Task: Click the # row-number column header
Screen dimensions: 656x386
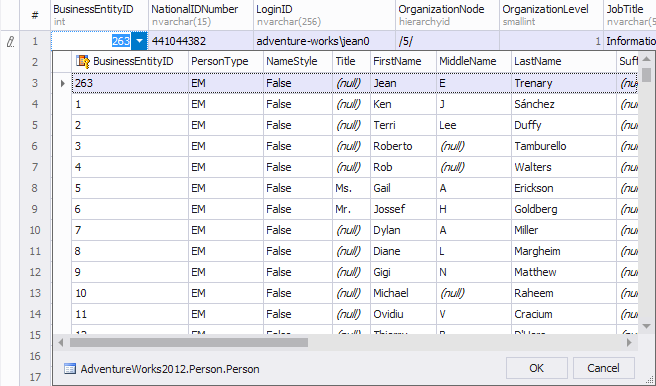Action: pos(35,15)
